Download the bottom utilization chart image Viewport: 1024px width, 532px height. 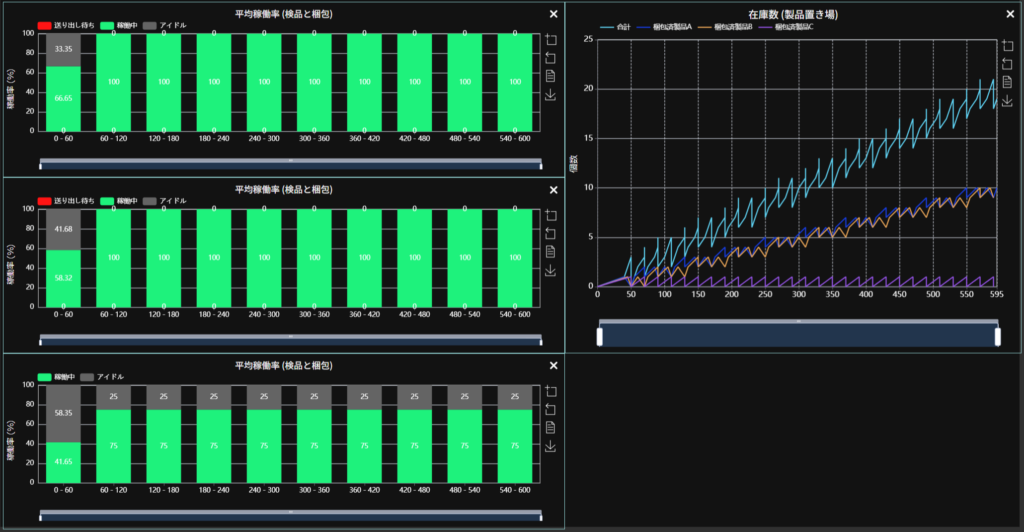click(550, 447)
